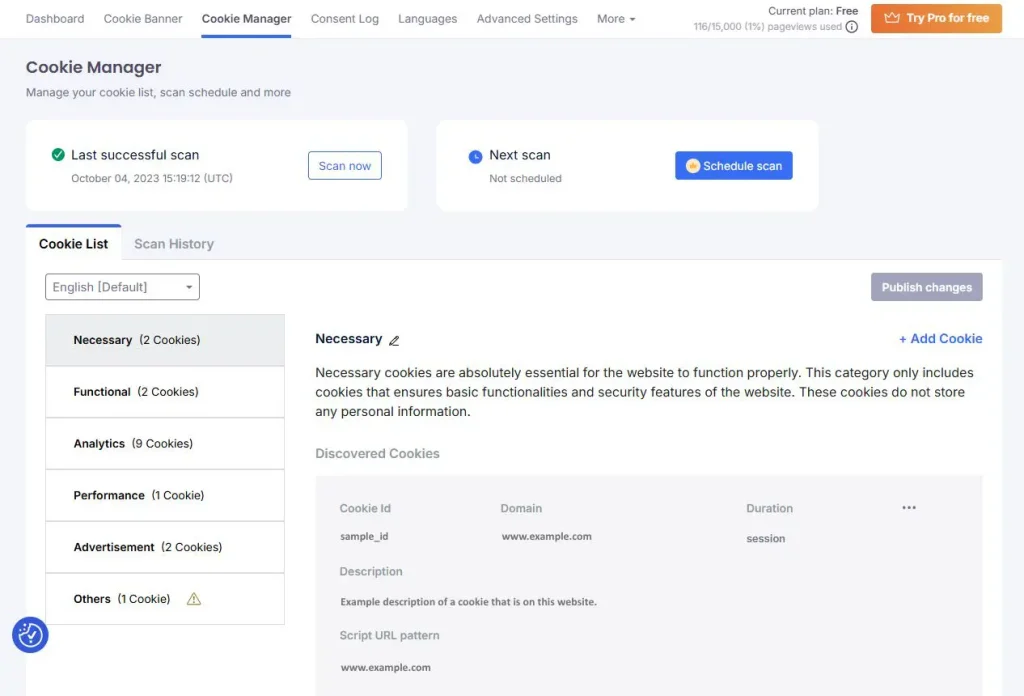Open the Advanced Settings section
Image resolution: width=1024 pixels, height=696 pixels.
[527, 18]
